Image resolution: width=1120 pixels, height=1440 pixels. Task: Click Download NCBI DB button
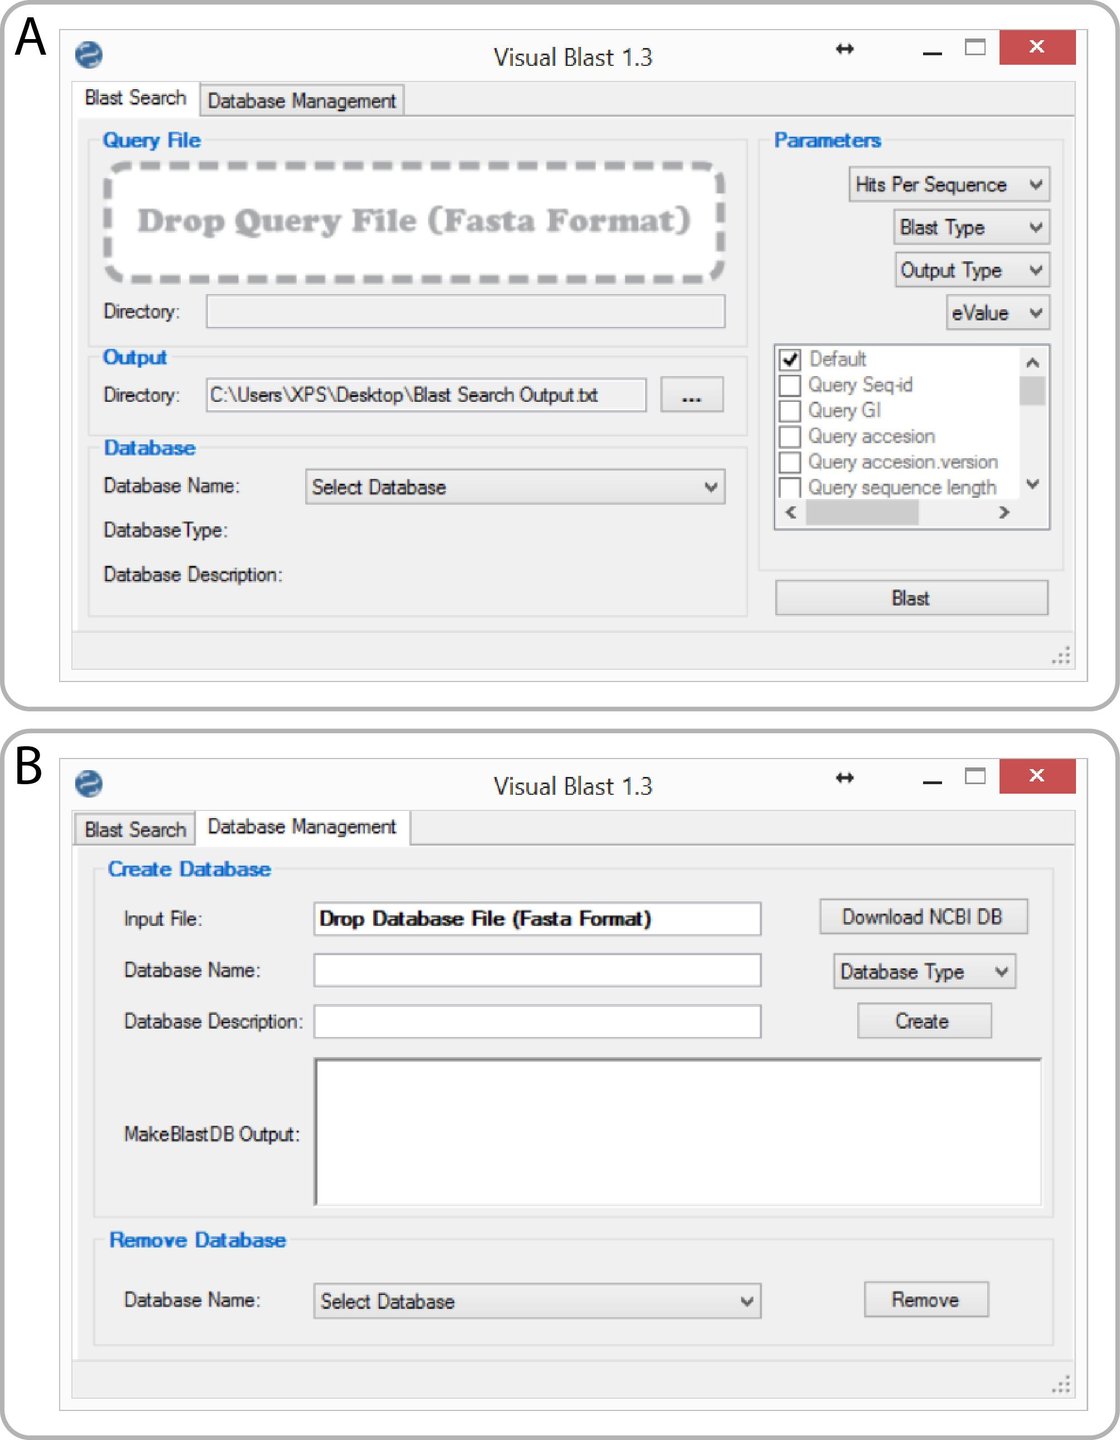(x=923, y=917)
